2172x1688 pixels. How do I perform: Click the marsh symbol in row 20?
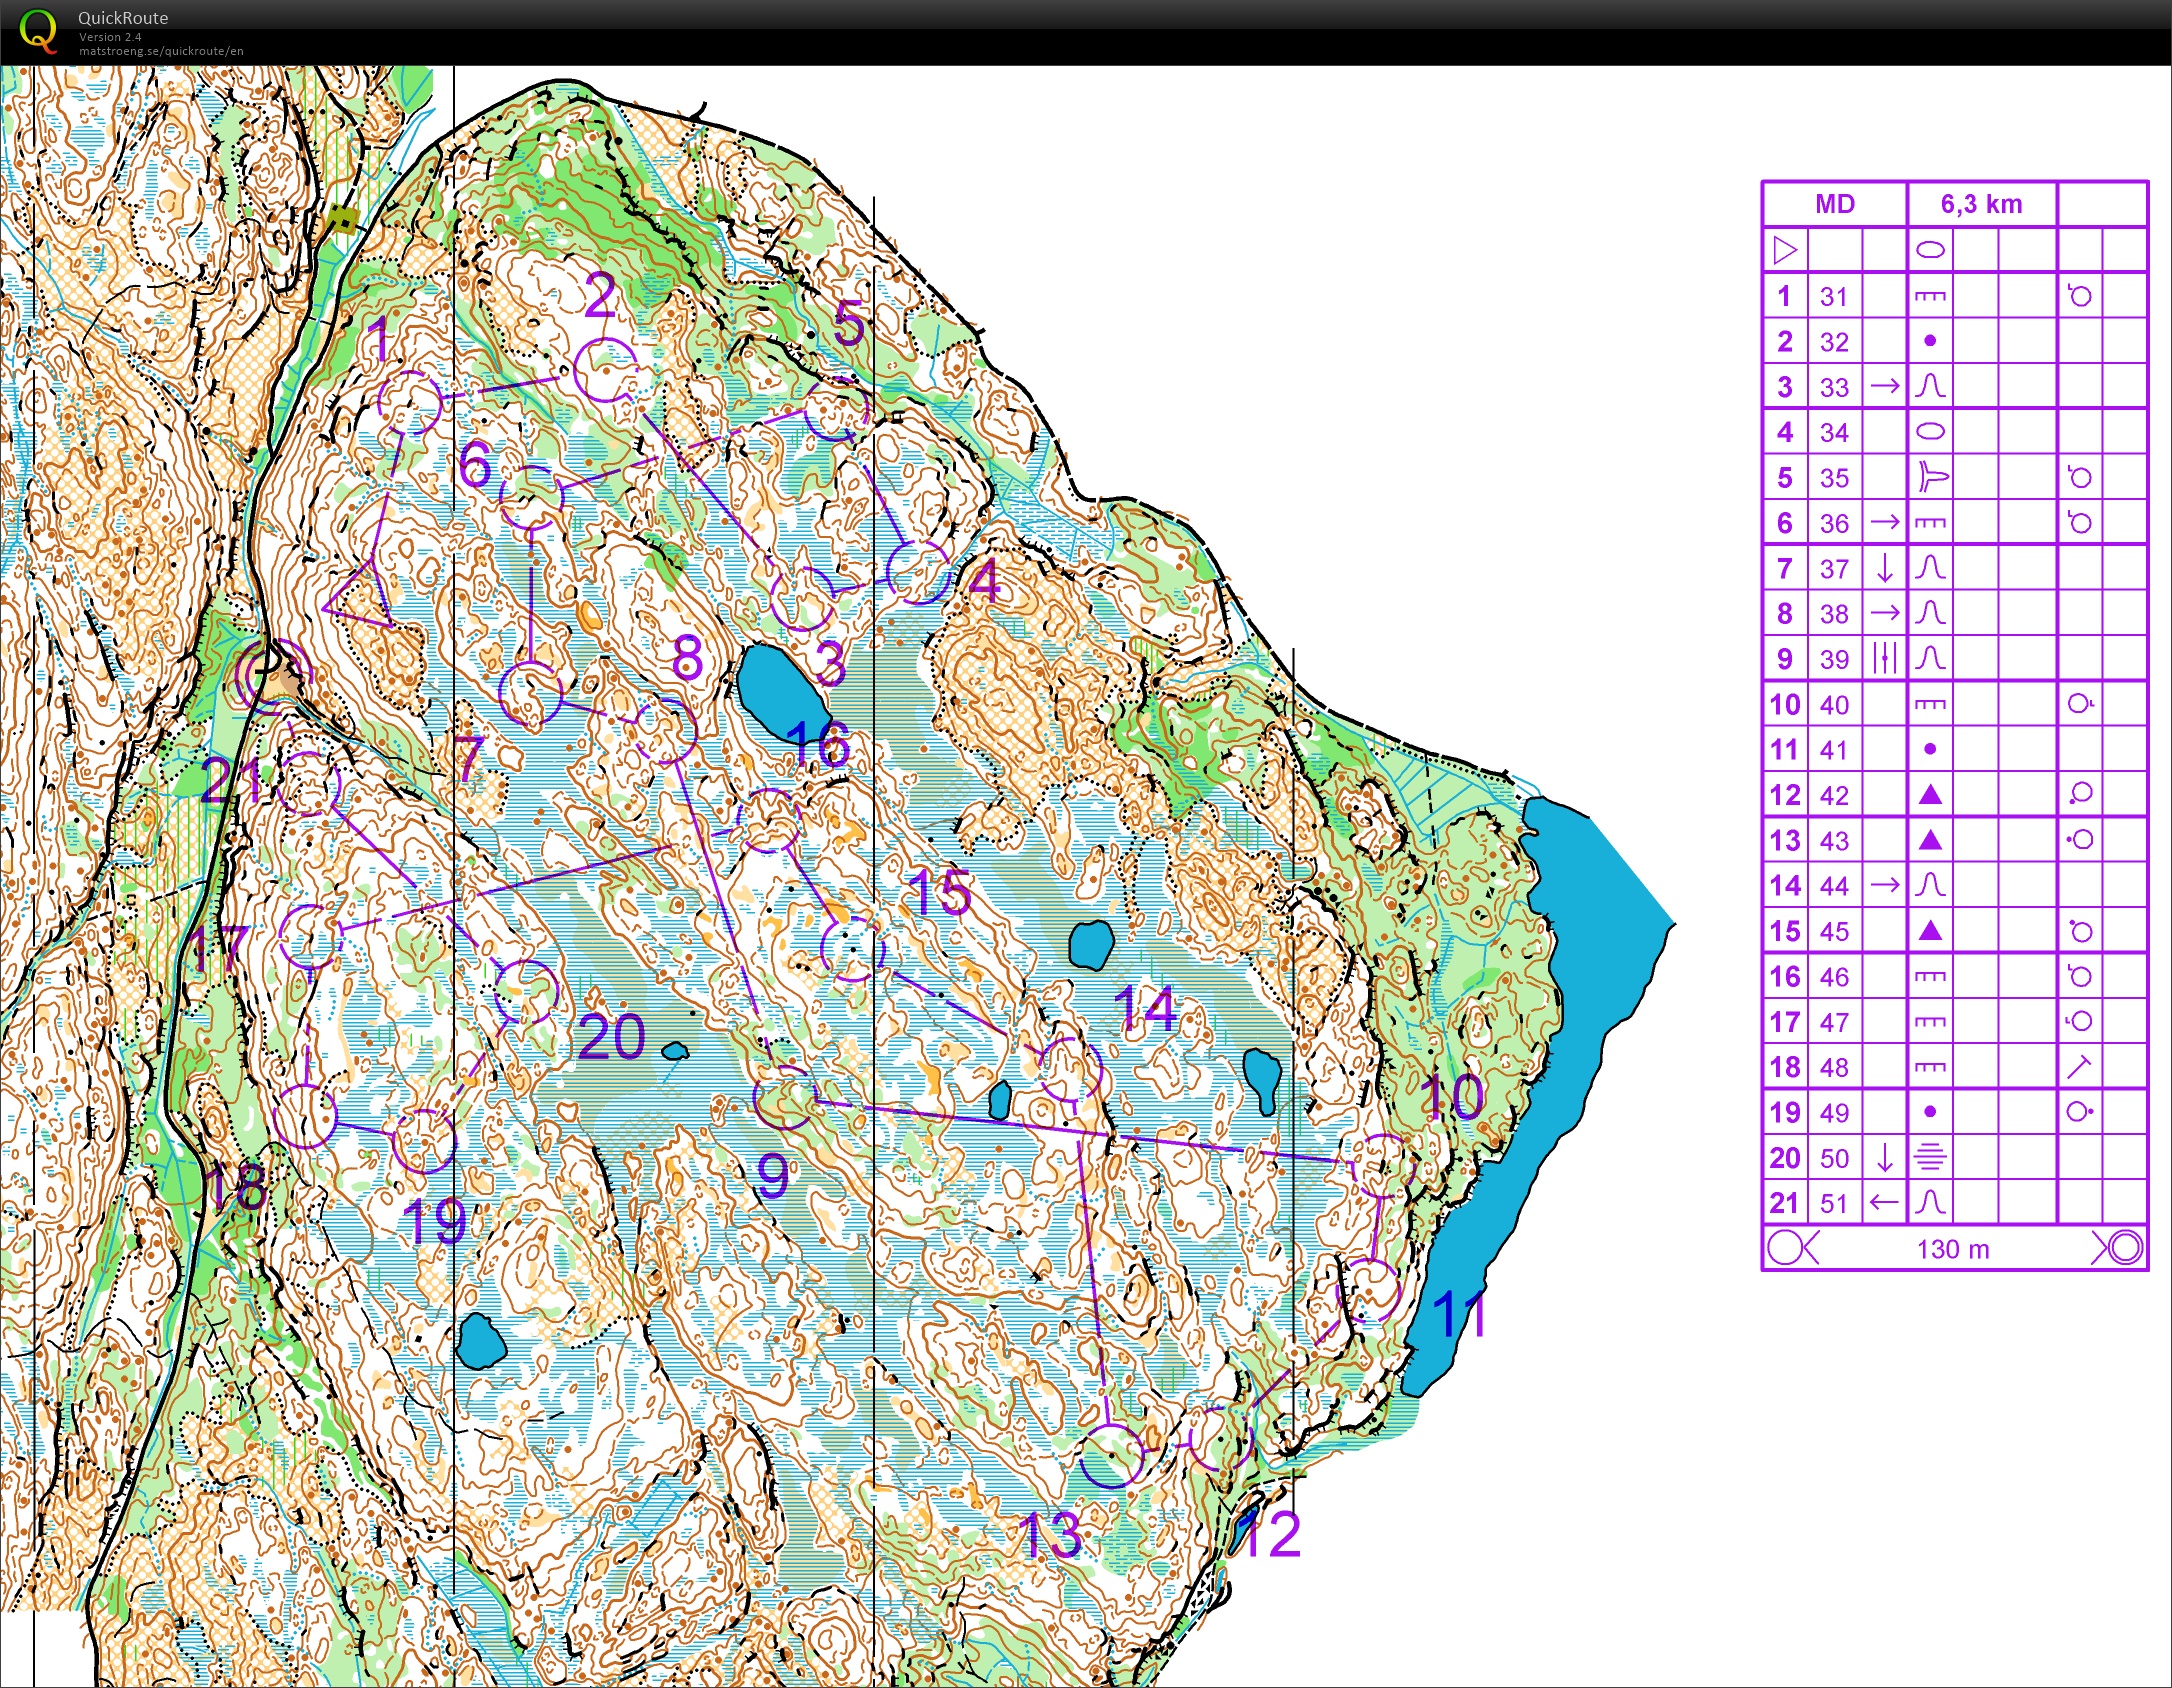1930,1158
